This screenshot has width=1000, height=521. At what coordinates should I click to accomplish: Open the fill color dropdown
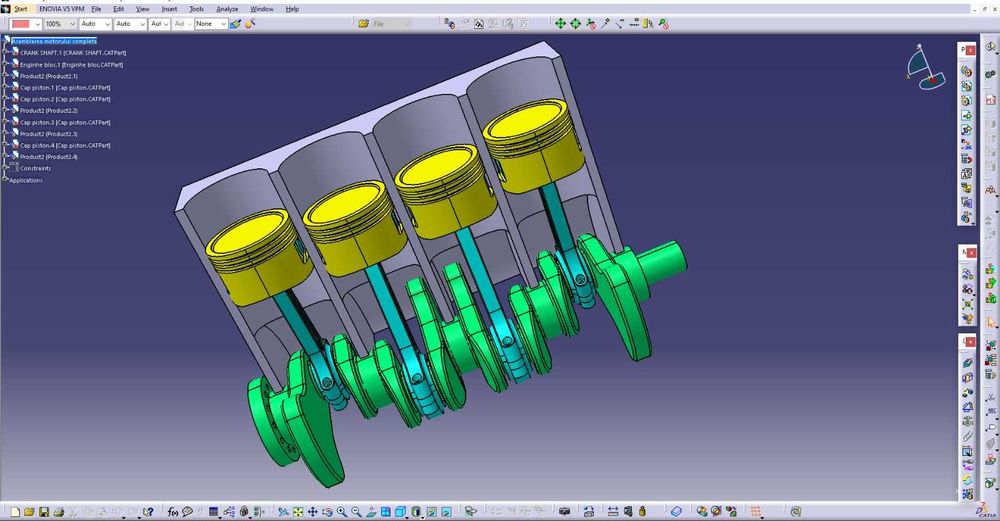(37, 24)
